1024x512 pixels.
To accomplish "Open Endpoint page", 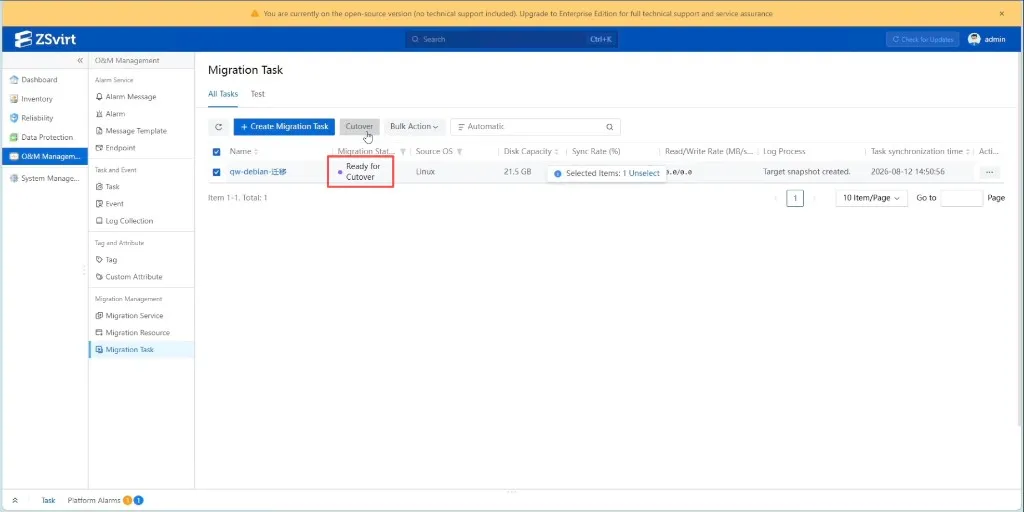I will (120, 148).
